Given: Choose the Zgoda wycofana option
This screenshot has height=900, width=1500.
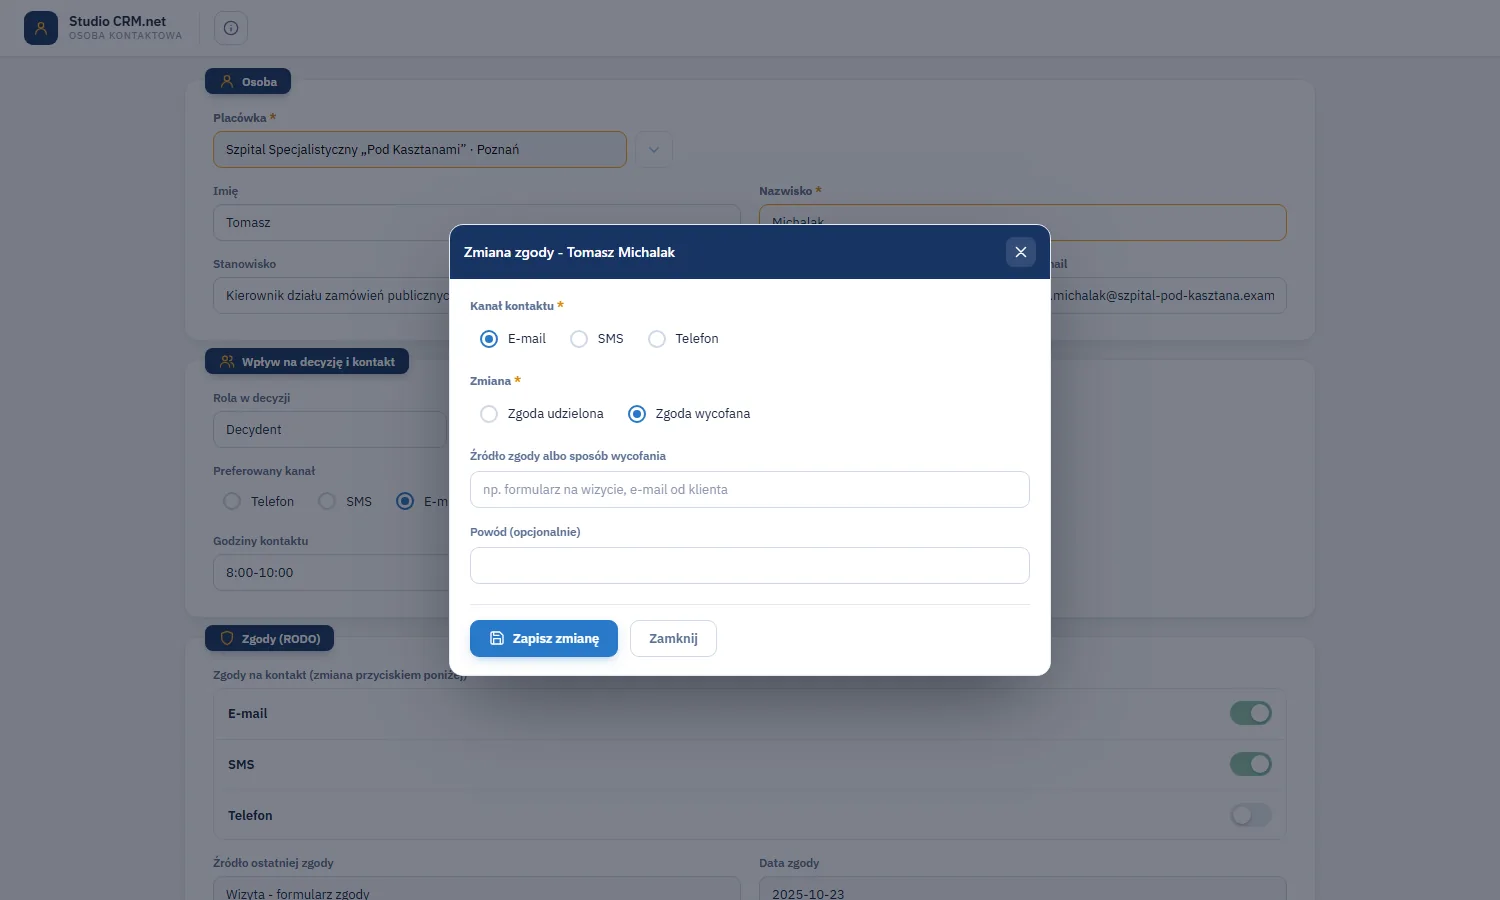Looking at the screenshot, I should tap(637, 414).
